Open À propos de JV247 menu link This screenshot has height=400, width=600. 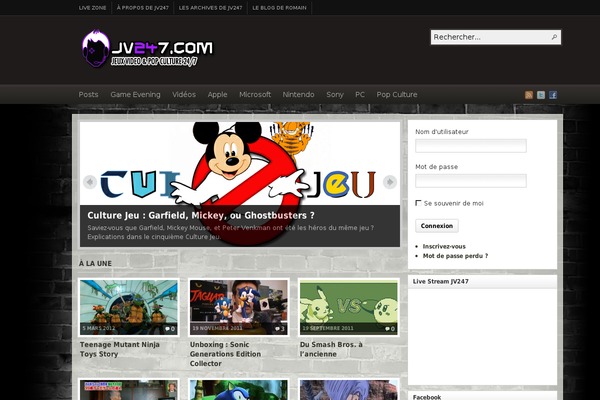143,8
